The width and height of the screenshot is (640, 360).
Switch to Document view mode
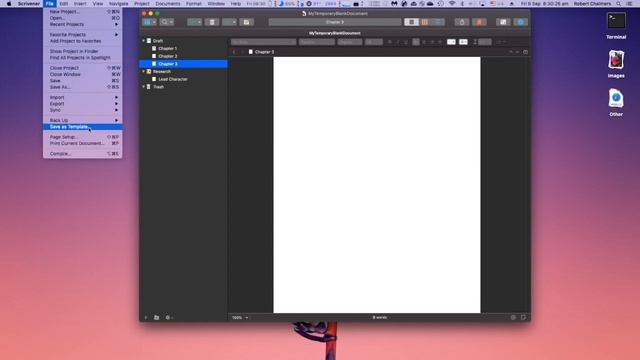411,22
